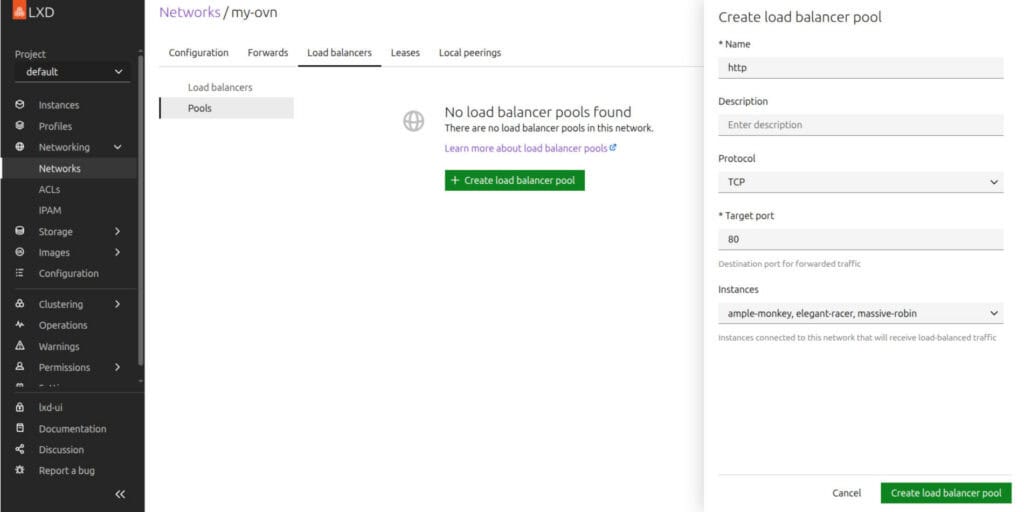Click the globe icon in empty state
1024x512 pixels.
(x=413, y=121)
